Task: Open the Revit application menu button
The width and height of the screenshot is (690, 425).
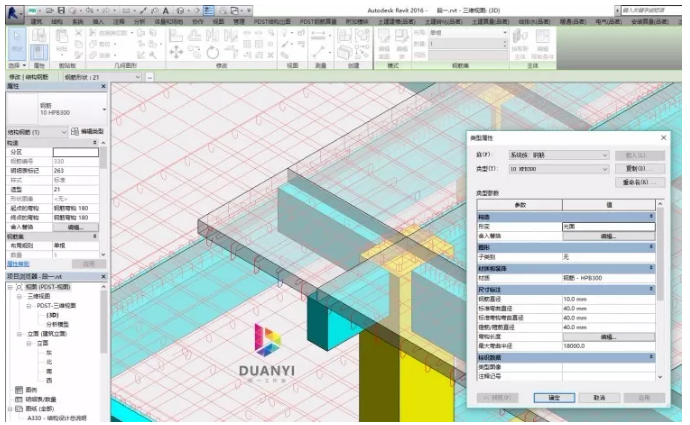Action: coord(14,14)
